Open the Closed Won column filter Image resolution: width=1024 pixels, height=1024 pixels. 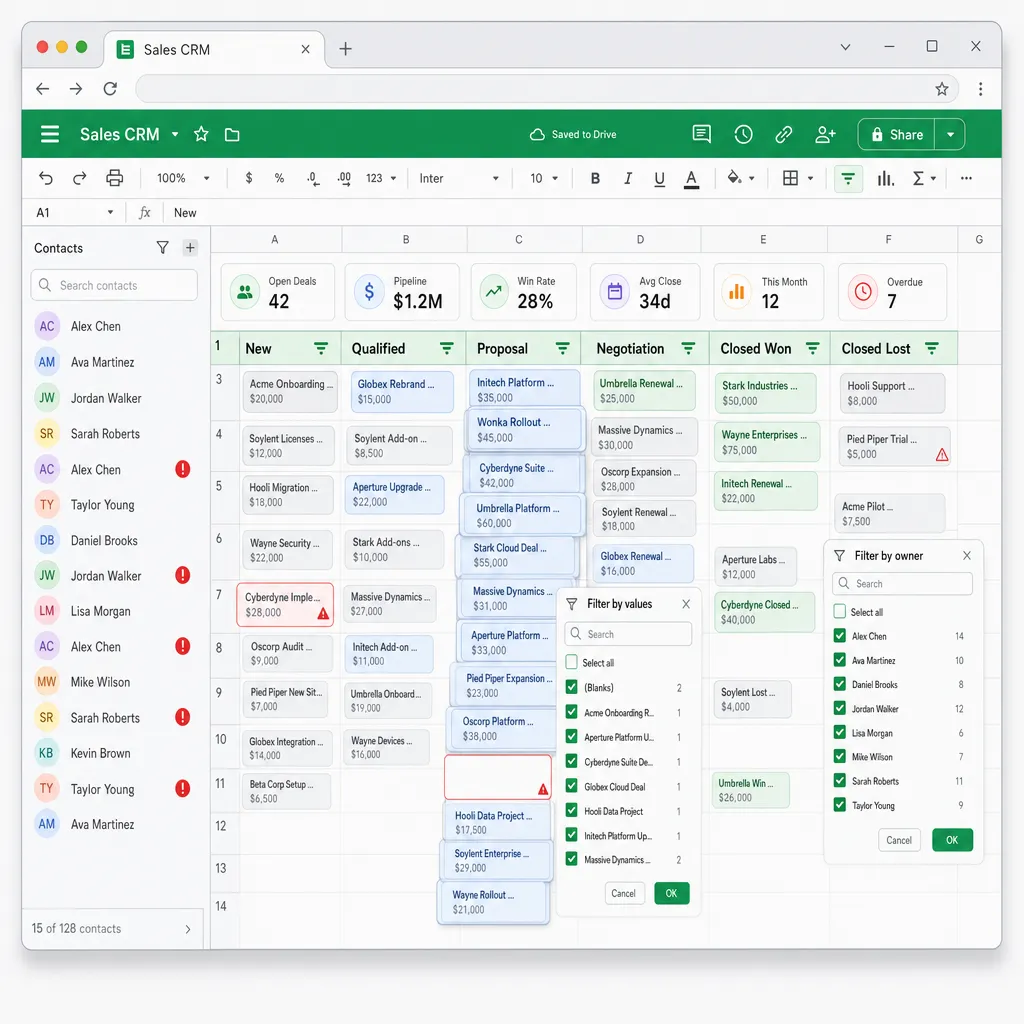(812, 349)
